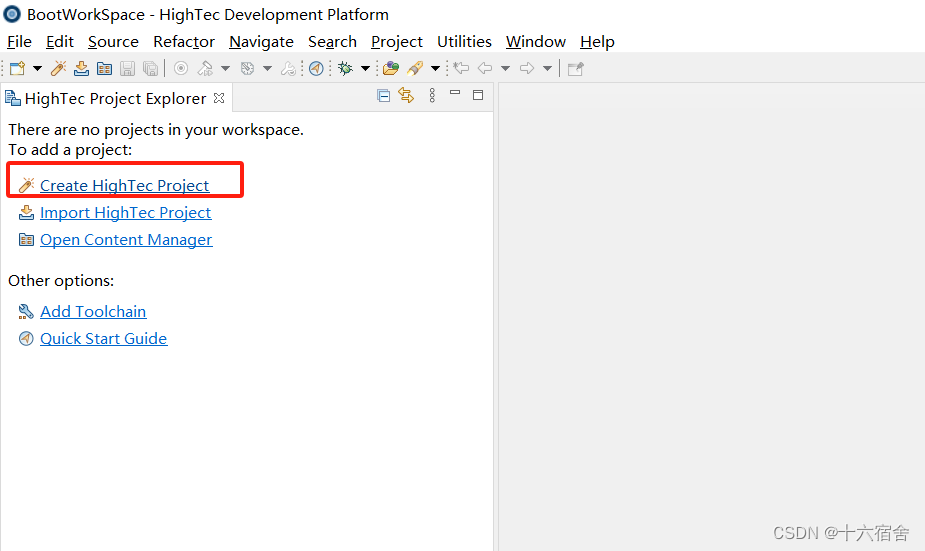
Task: Open the dropdown next to the build hammer icon
Action: point(225,68)
